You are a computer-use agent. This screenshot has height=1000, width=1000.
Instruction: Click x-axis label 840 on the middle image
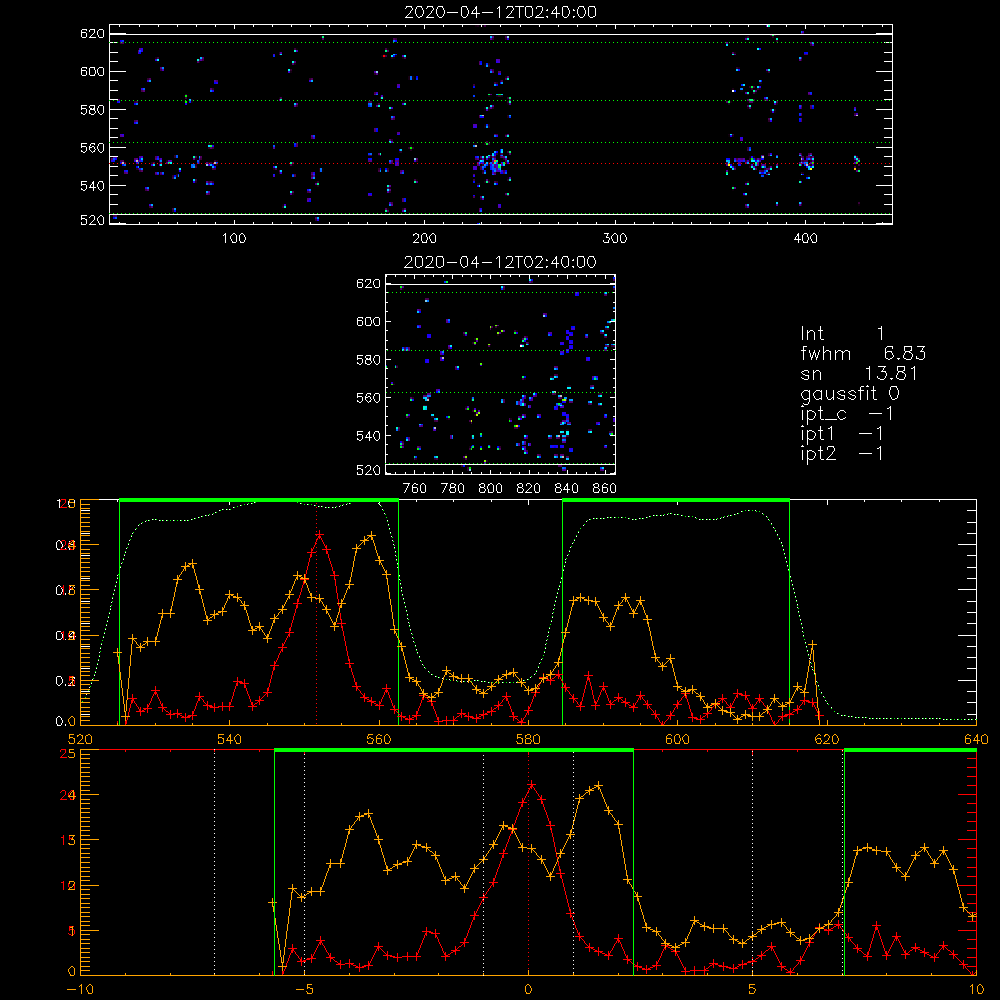point(566,489)
